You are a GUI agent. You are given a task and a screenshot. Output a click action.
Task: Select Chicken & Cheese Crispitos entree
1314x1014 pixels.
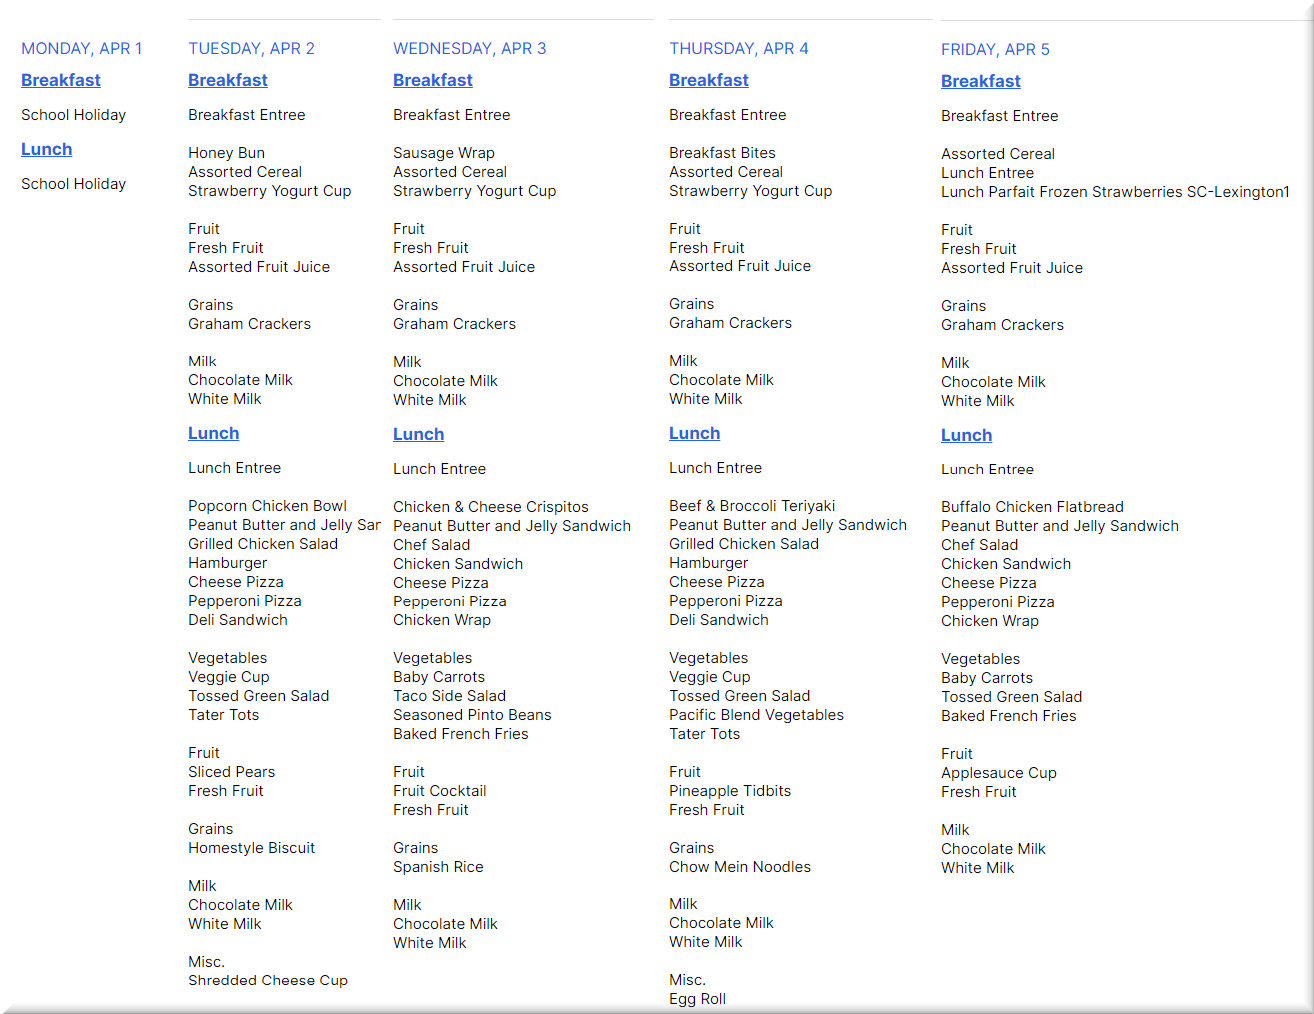pos(491,507)
